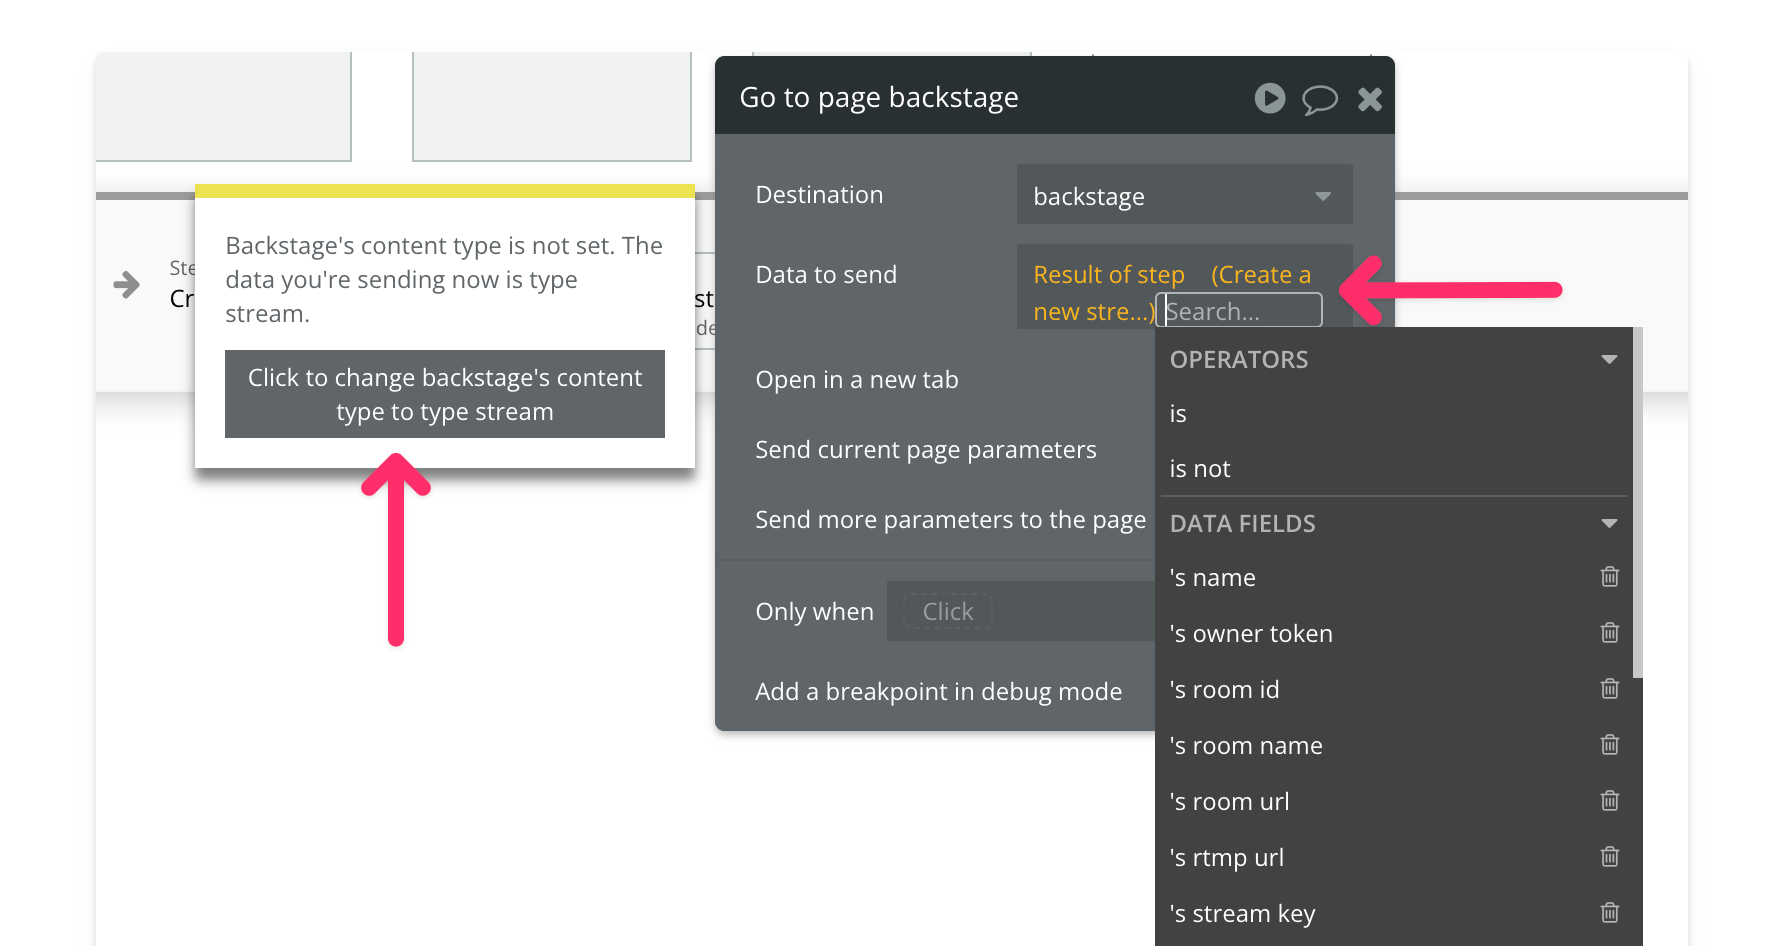Focus the Search input in Data to send
The width and height of the screenshot is (1784, 946).
[1240, 311]
